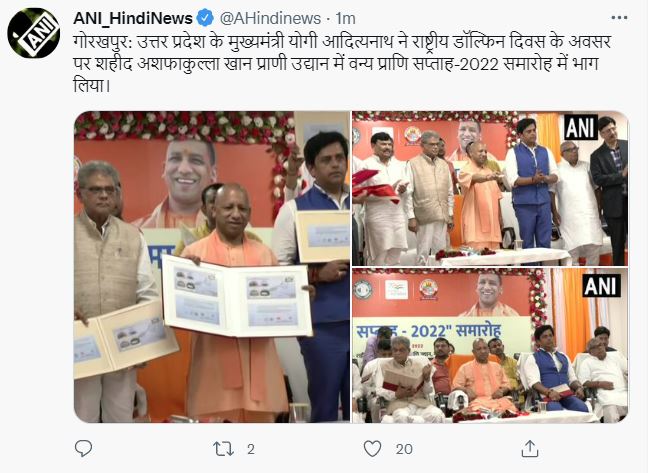671x473 pixels.
Task: Click ANI watermark on top-right photo
Action: coord(581,127)
